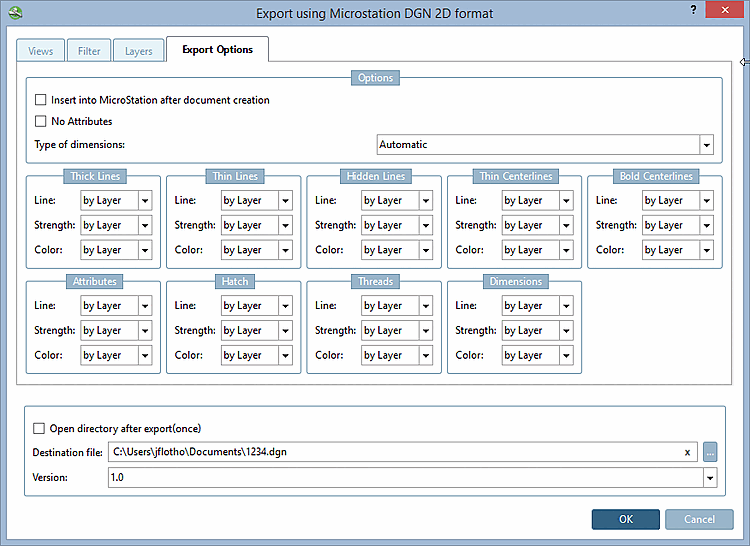Open Dimensions Color dropdown

click(566, 355)
